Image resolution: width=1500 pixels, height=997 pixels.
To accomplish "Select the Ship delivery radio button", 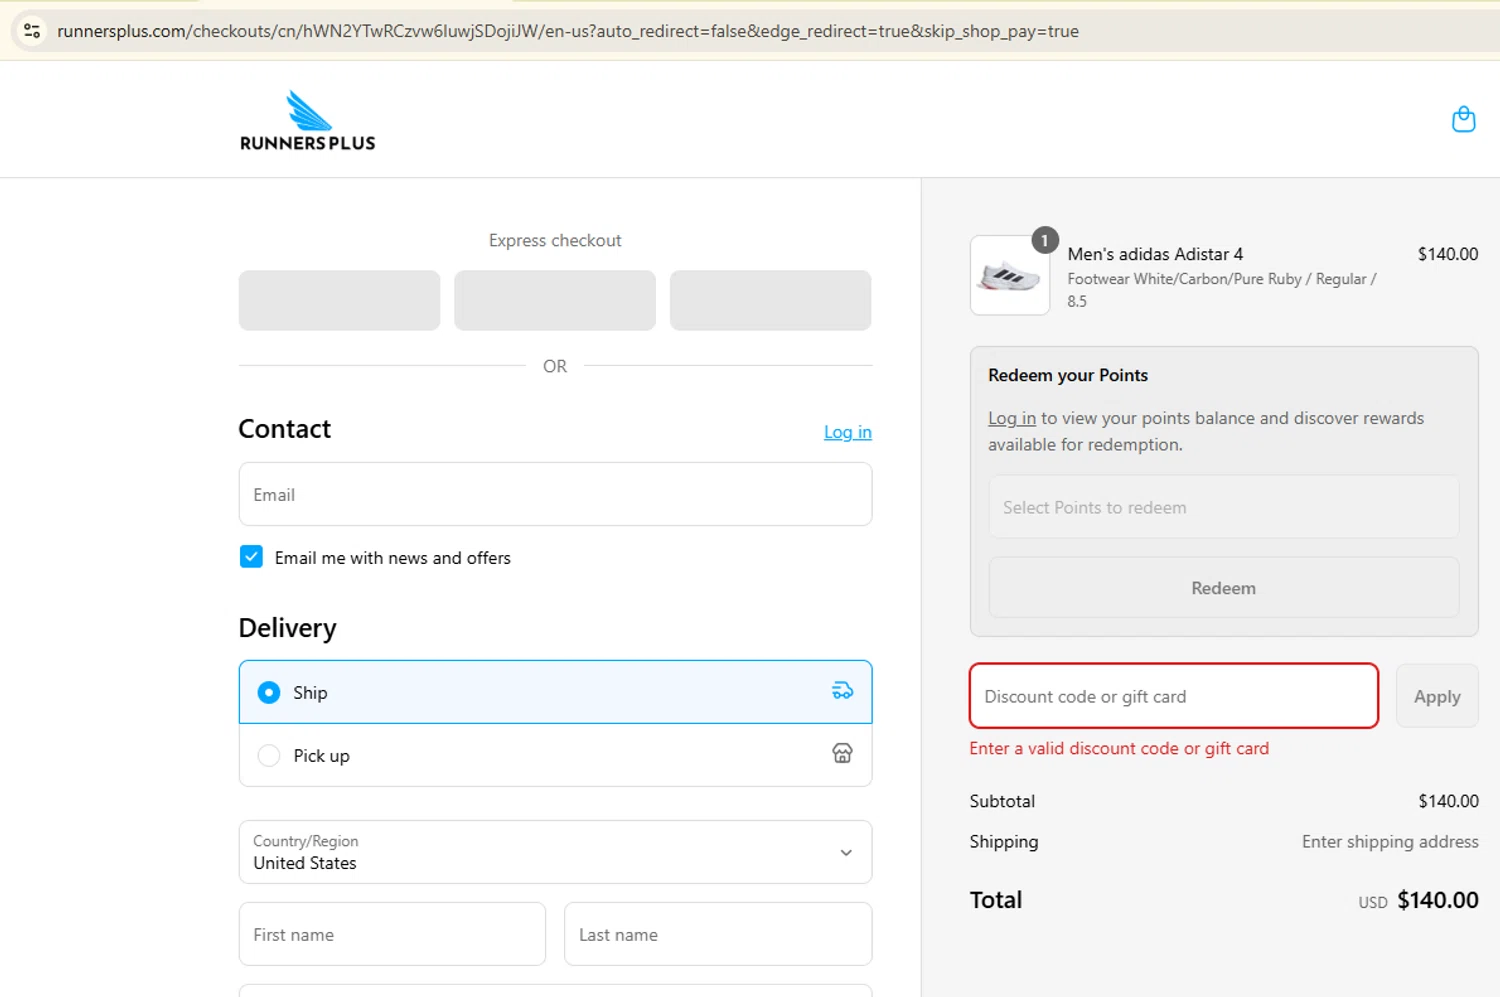I will [269, 692].
